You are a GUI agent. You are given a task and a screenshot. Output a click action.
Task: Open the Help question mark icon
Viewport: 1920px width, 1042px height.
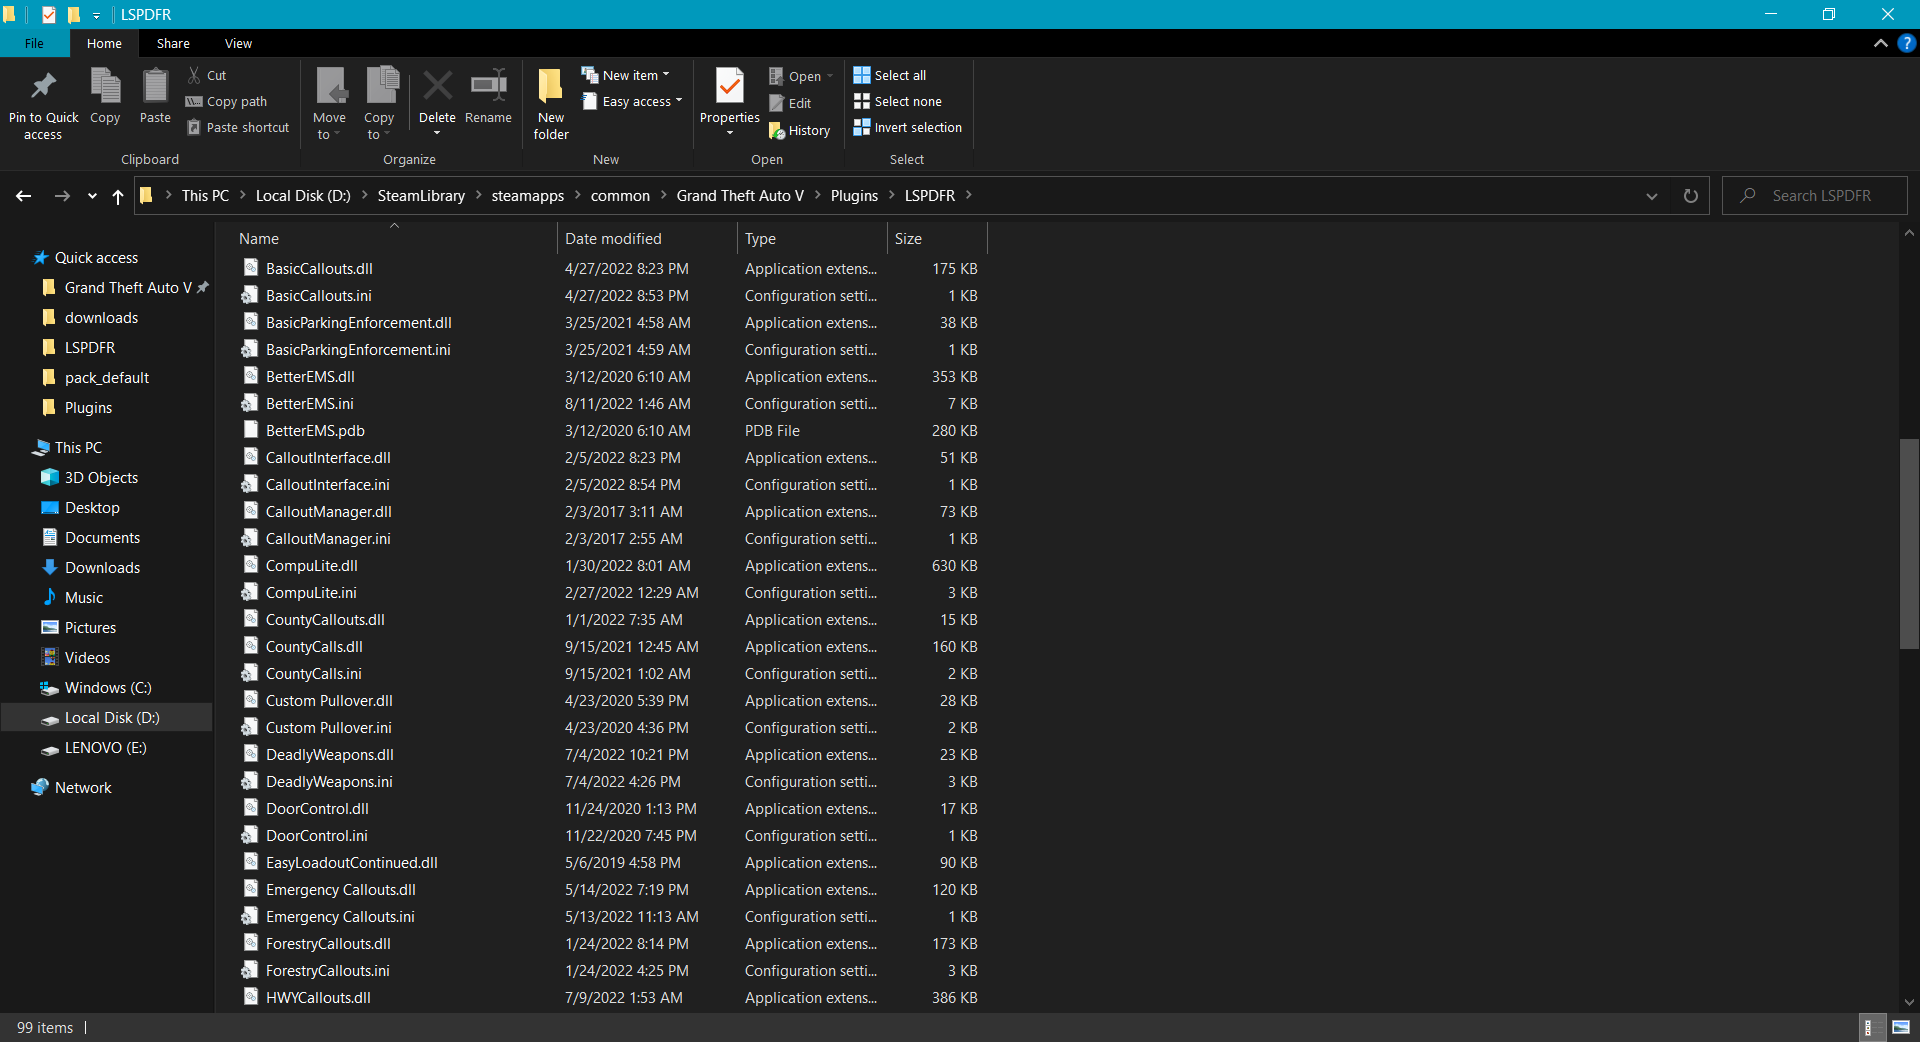(1906, 43)
